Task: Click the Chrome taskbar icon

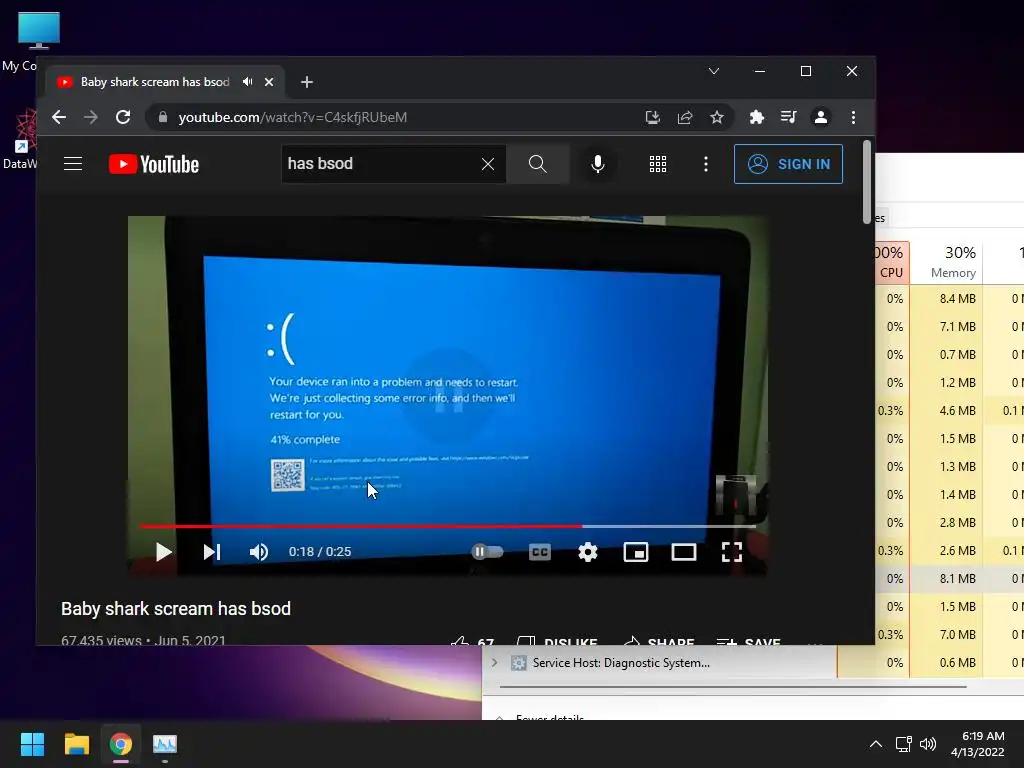Action: [121, 744]
